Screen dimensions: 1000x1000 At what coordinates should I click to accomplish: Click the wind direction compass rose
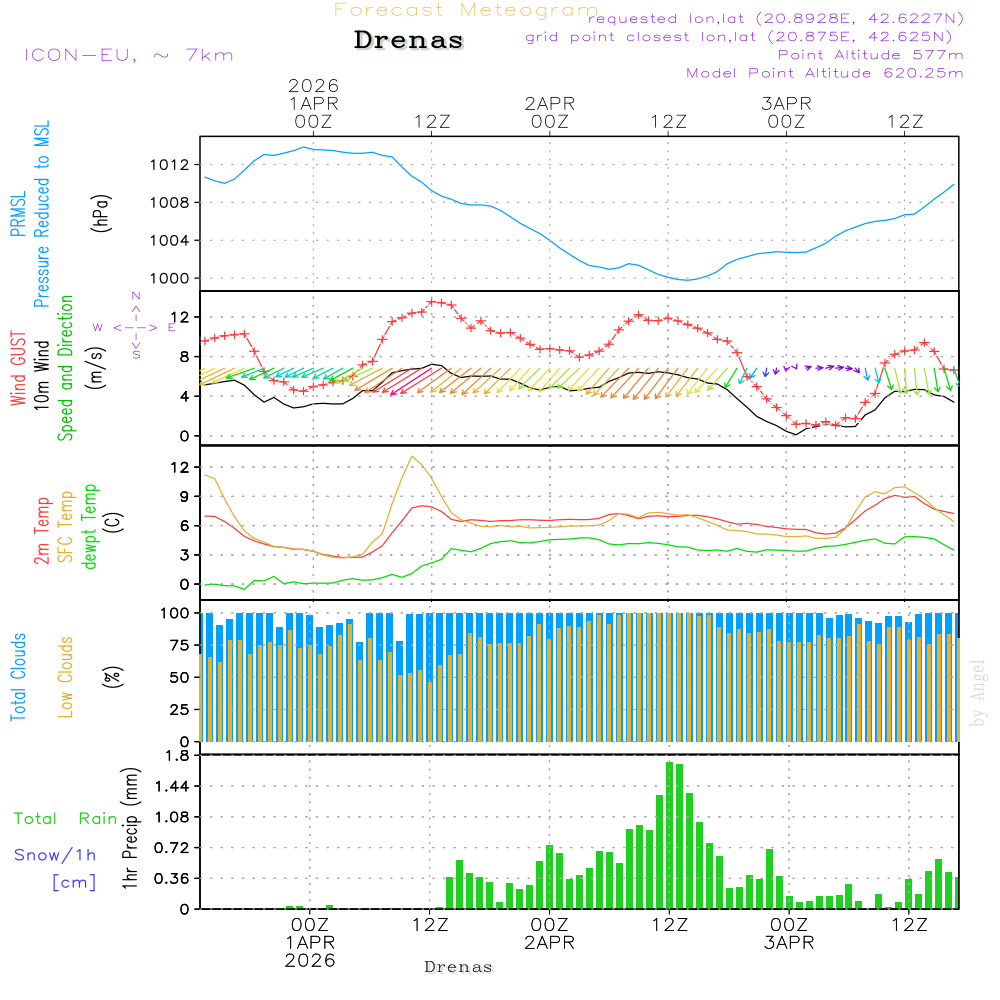click(x=135, y=327)
